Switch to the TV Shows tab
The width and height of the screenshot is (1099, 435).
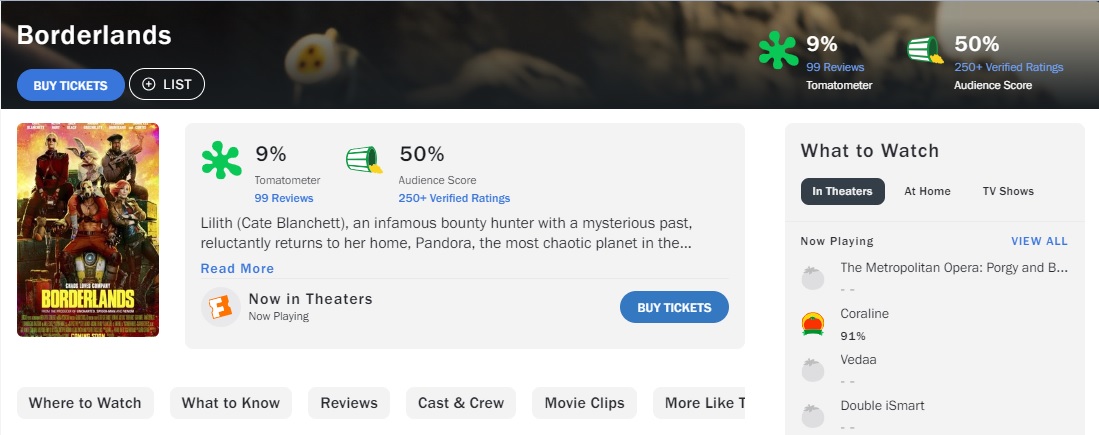coord(1008,191)
